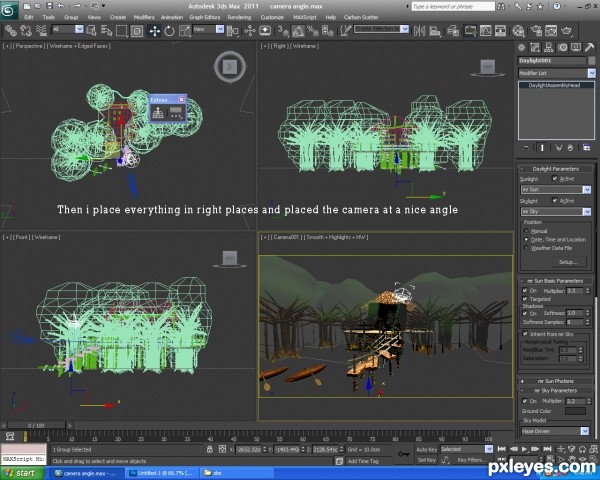
Task: Open the mr Sun sunlight type dropdown
Action: (556, 189)
